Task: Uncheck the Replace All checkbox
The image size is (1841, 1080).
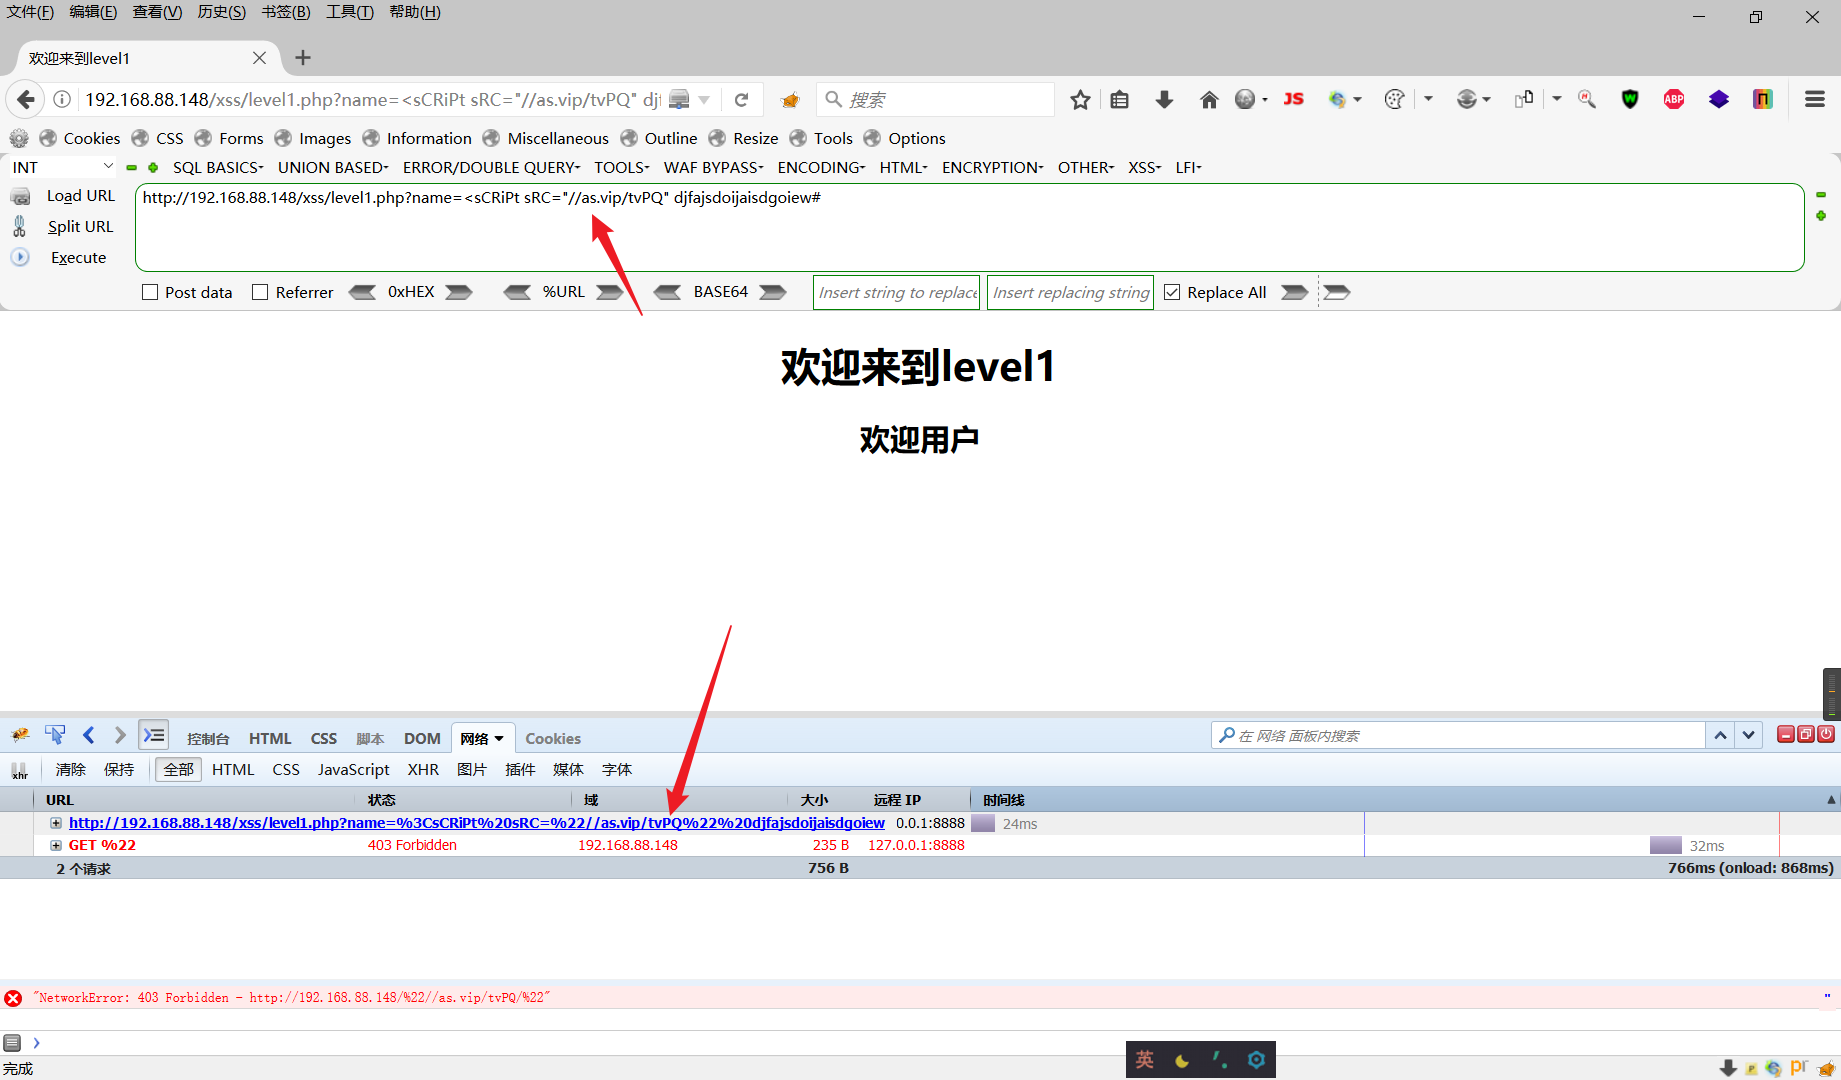Action: coord(1172,292)
